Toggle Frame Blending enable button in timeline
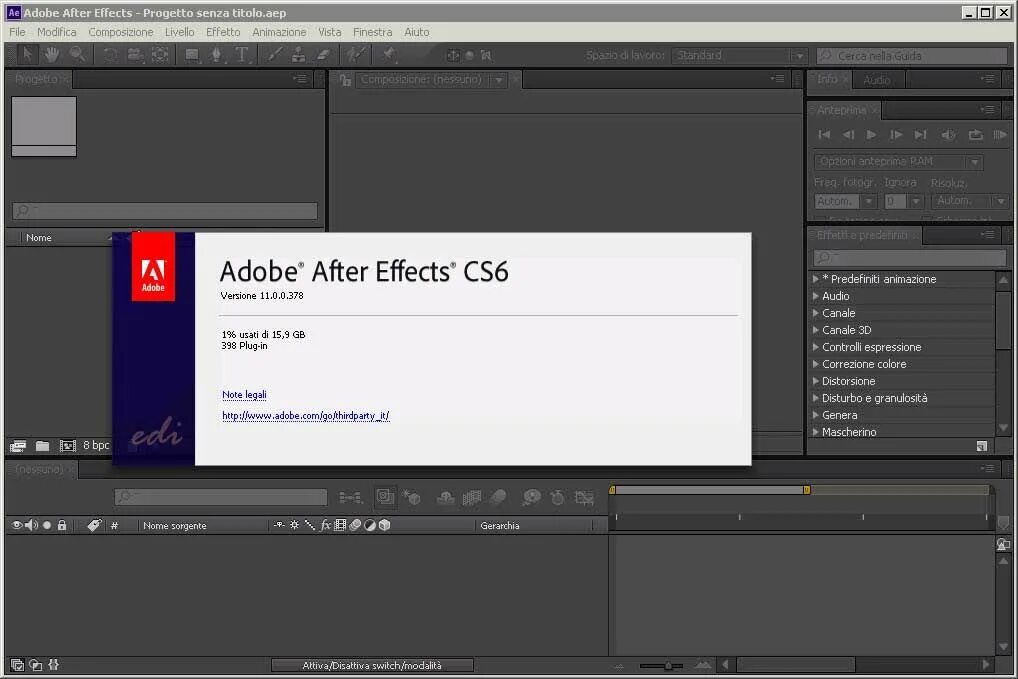Image resolution: width=1018 pixels, height=679 pixels. tap(472, 498)
